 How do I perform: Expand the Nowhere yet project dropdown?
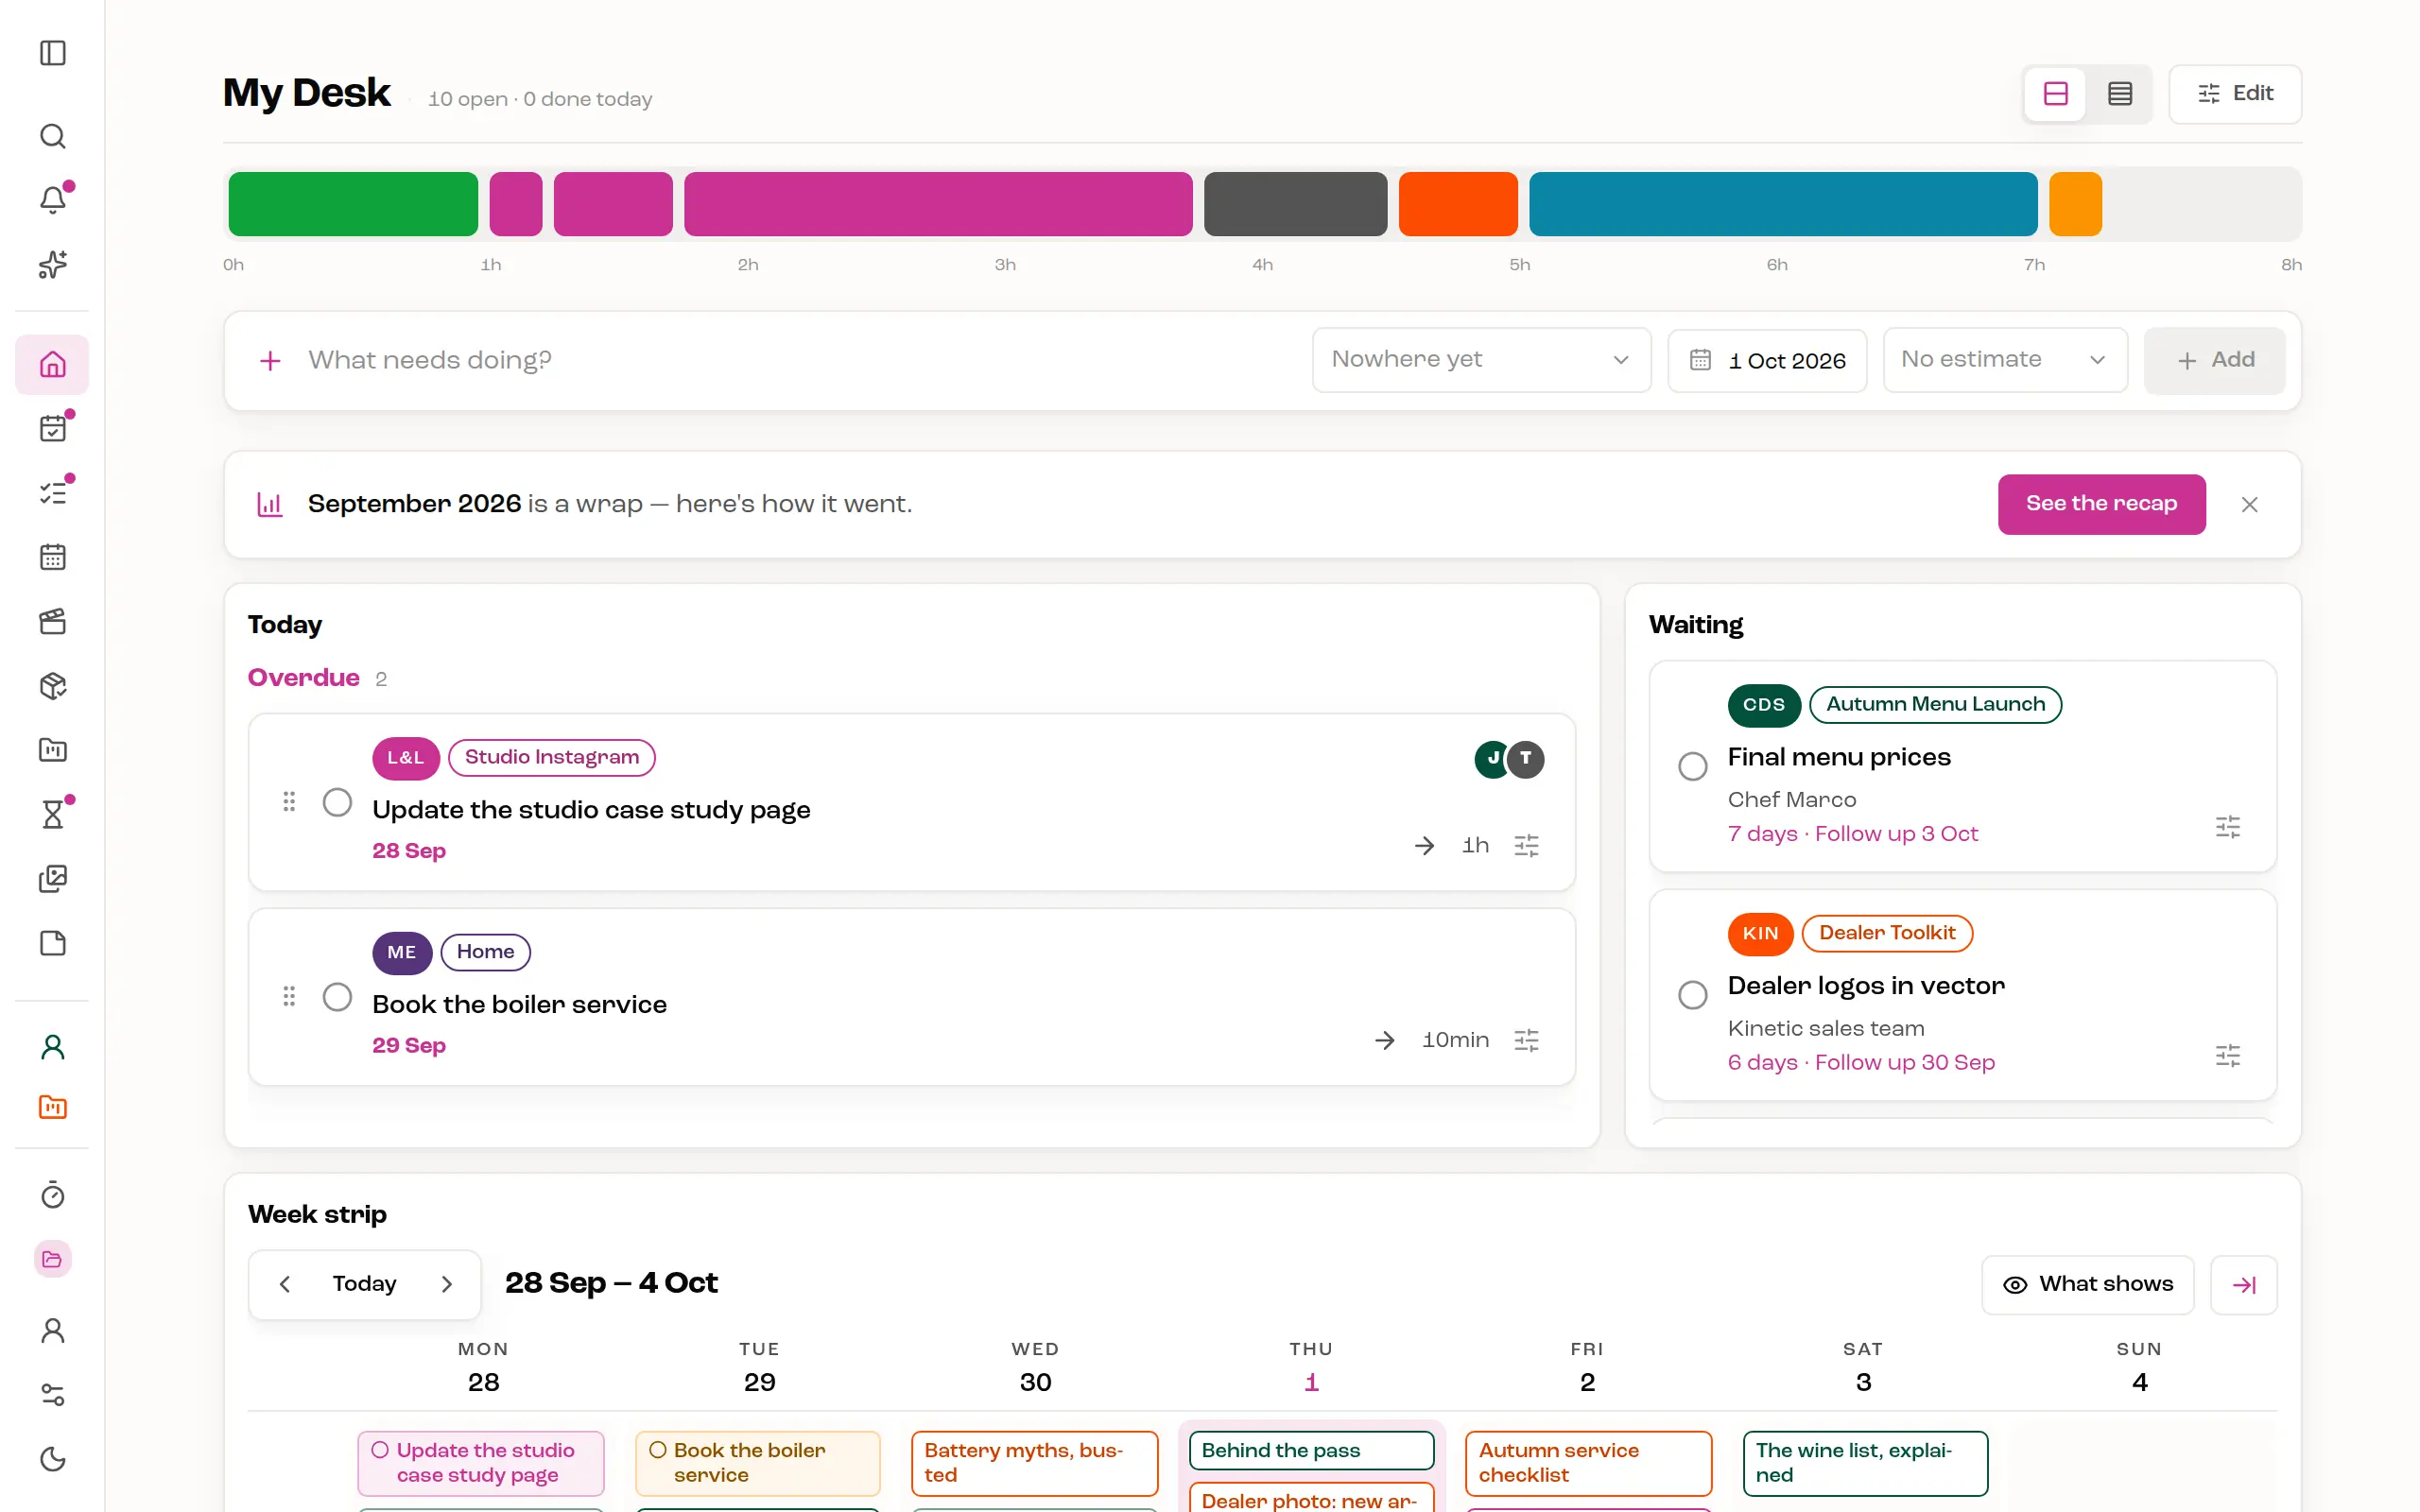pyautogui.click(x=1481, y=360)
